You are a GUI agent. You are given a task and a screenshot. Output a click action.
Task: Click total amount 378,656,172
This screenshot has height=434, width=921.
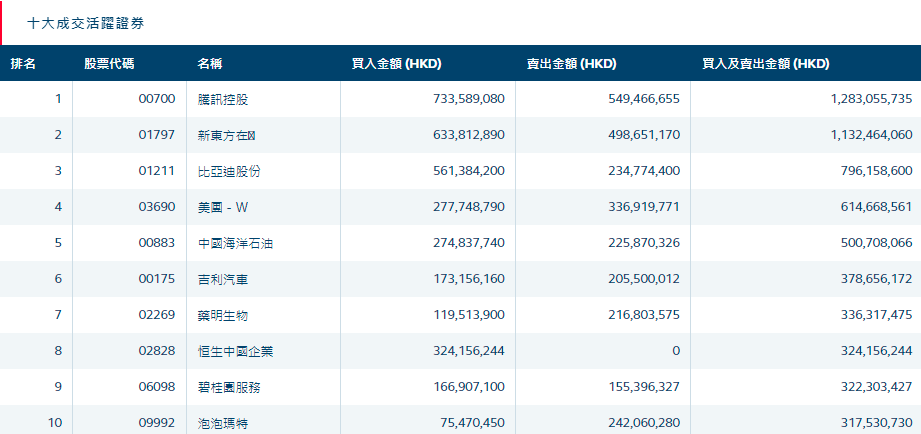tap(877, 278)
